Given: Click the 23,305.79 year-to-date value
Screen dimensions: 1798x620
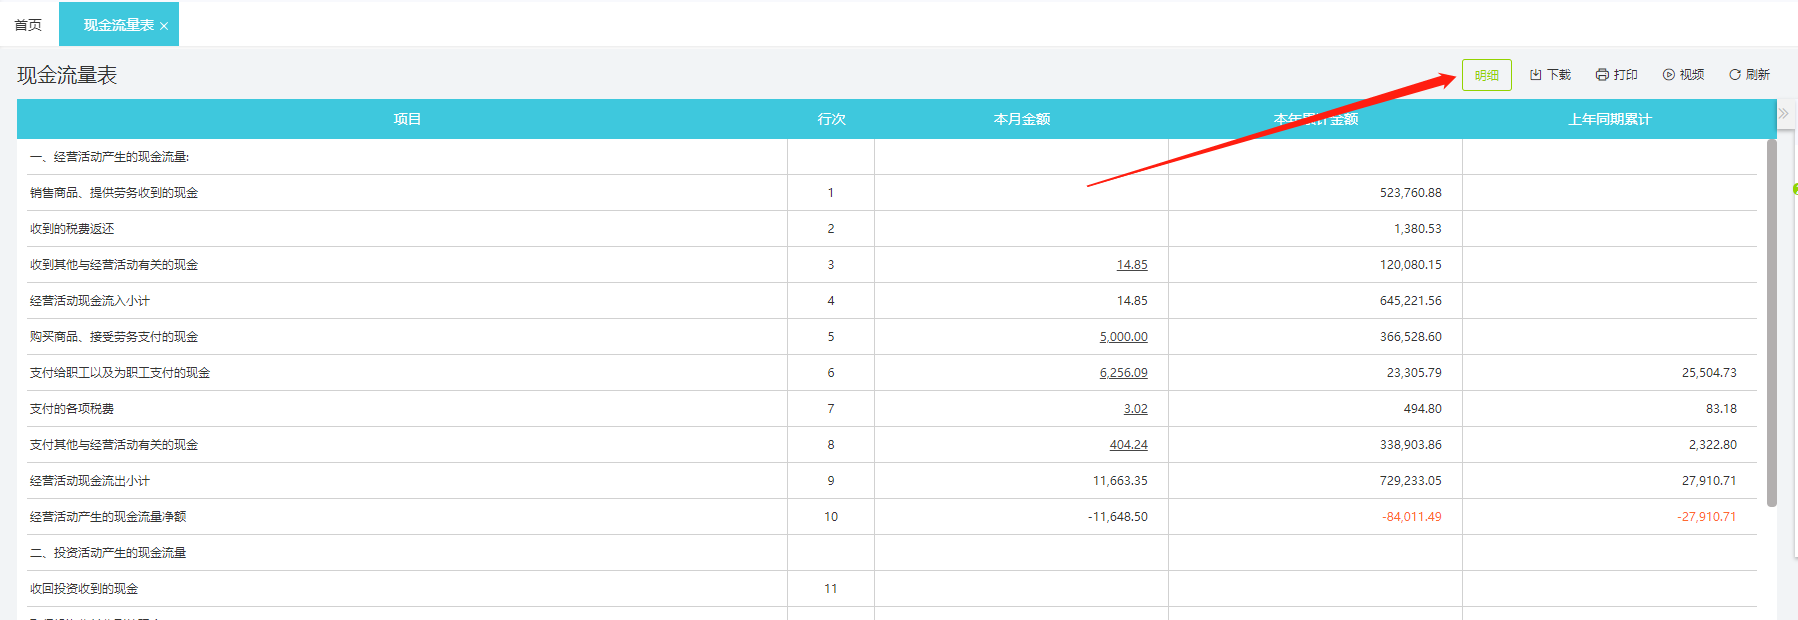Looking at the screenshot, I should [1414, 373].
